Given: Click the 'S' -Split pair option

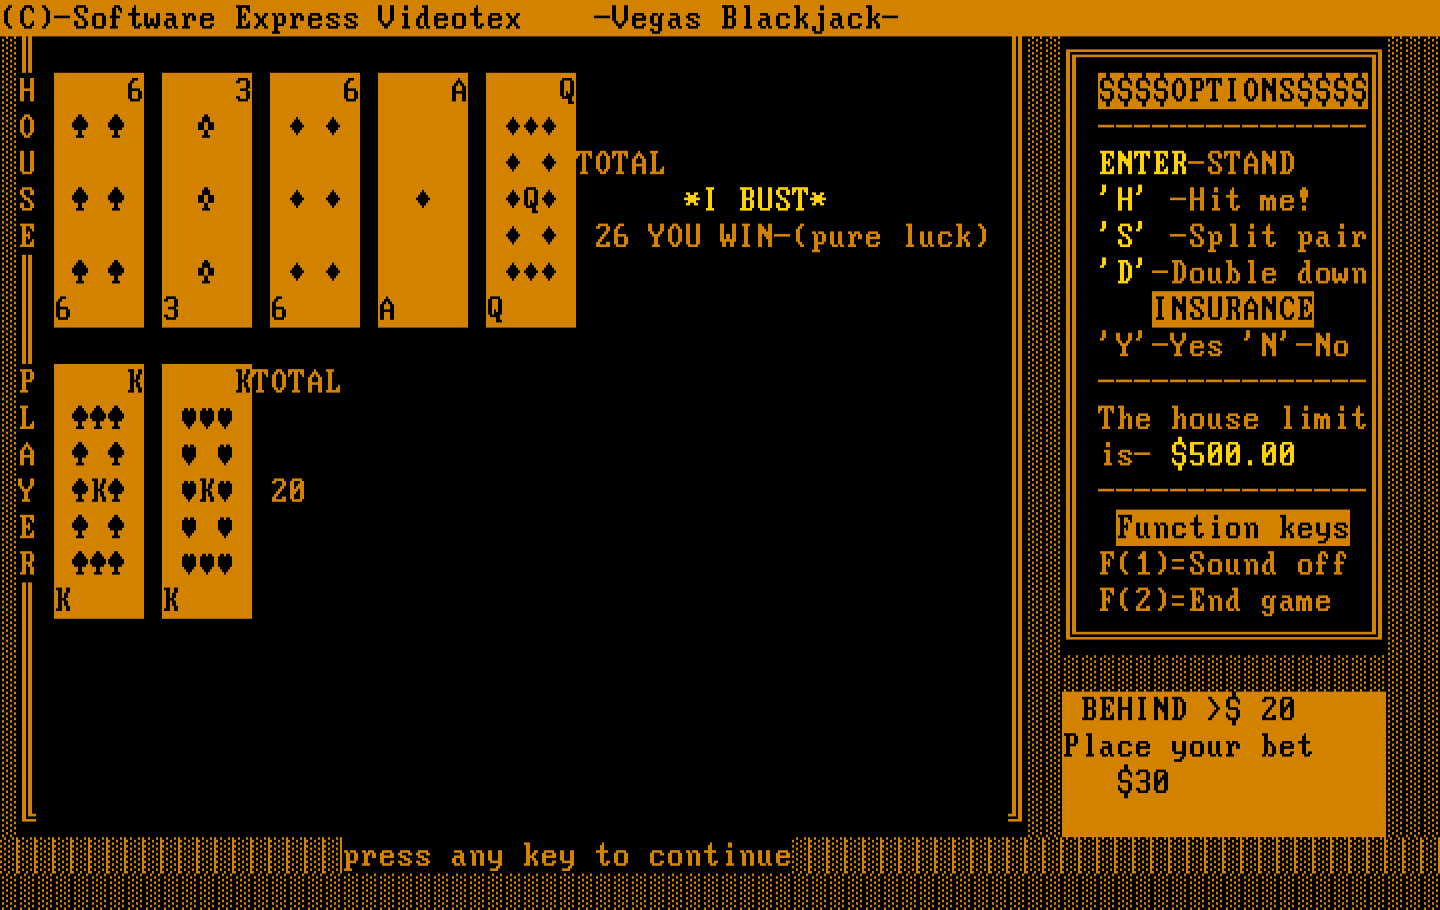Looking at the screenshot, I should tap(1233, 236).
